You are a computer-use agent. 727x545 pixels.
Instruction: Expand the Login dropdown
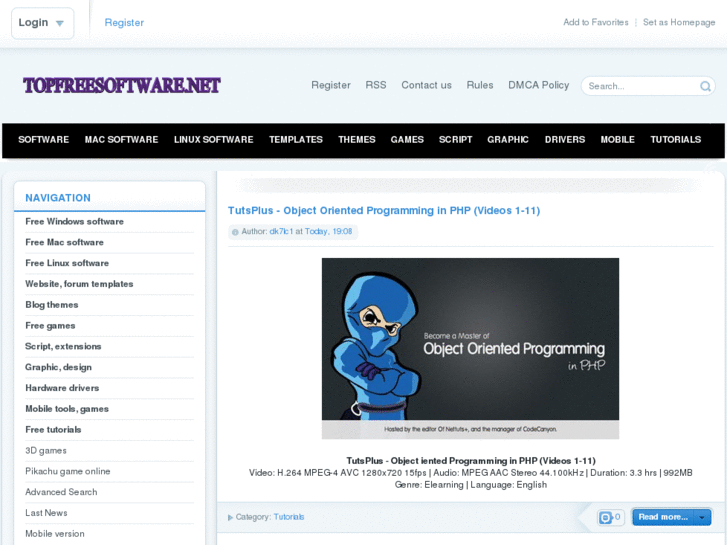pyautogui.click(x=42, y=23)
